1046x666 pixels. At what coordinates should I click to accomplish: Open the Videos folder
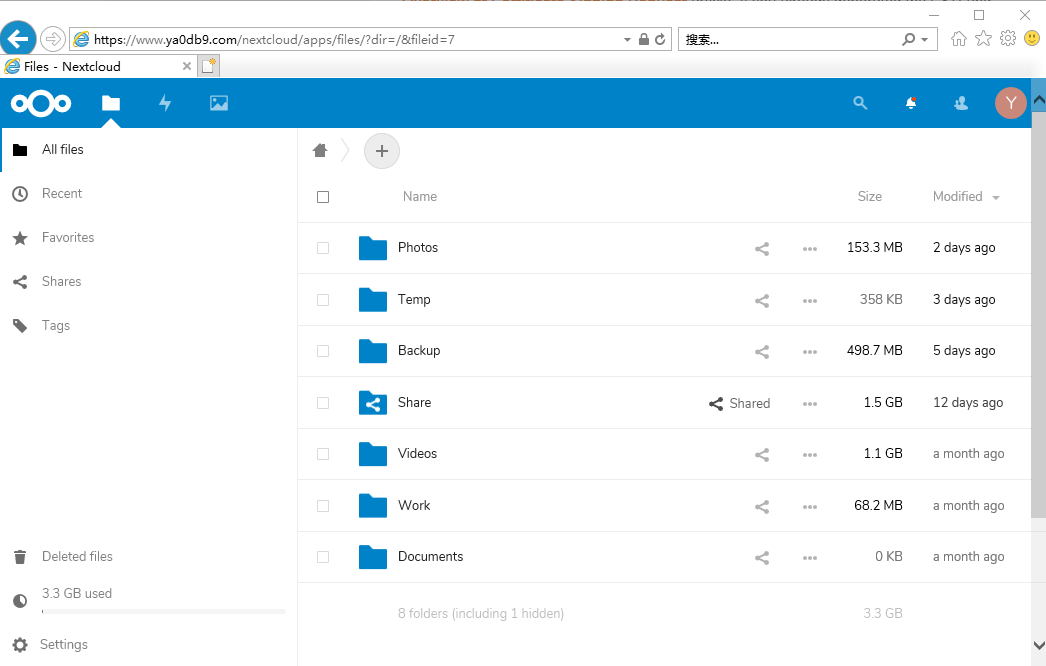[x=417, y=454]
